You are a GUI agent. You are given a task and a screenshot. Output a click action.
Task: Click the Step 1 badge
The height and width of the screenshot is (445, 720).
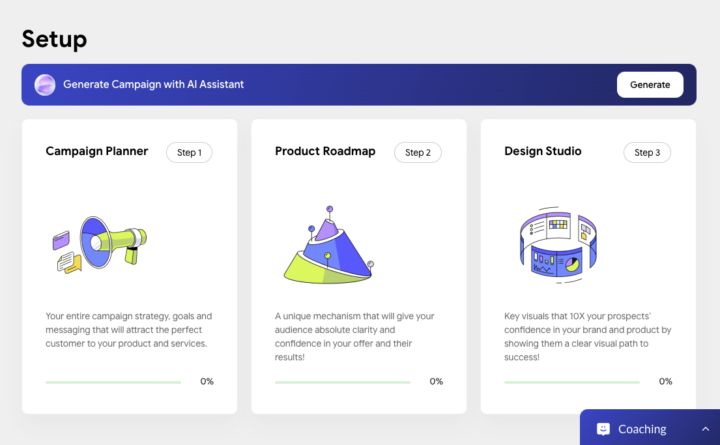[189, 152]
